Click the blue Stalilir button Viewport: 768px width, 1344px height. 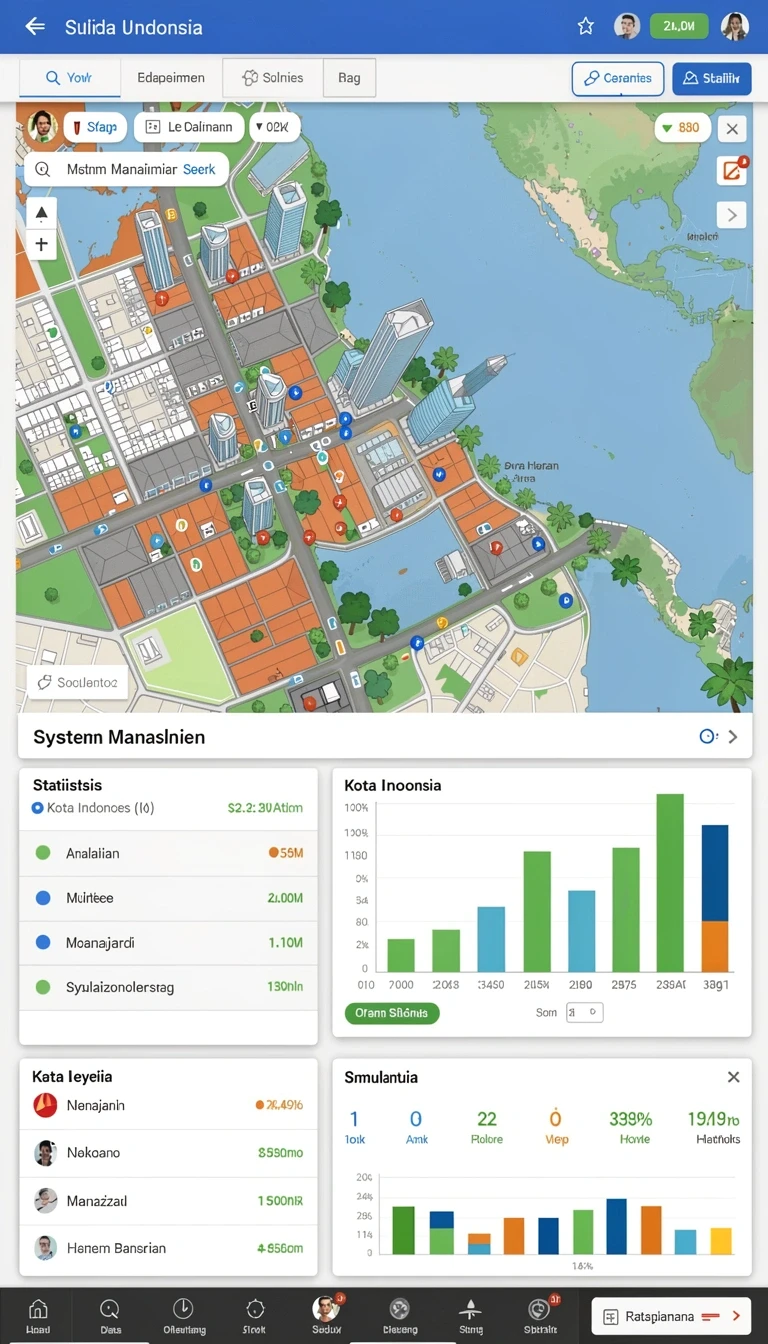coord(712,78)
